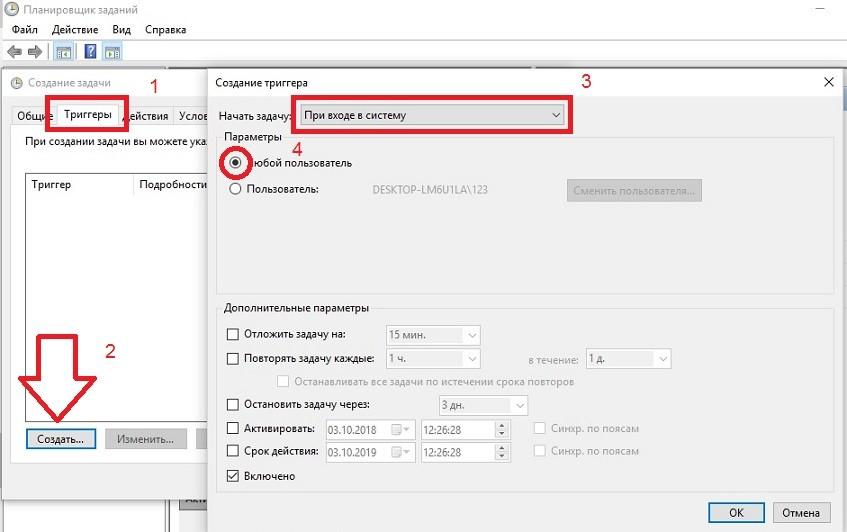Viewport: 847px width, 532px height.
Task: Open calendar picker for Срок действия date
Action: coord(402,452)
